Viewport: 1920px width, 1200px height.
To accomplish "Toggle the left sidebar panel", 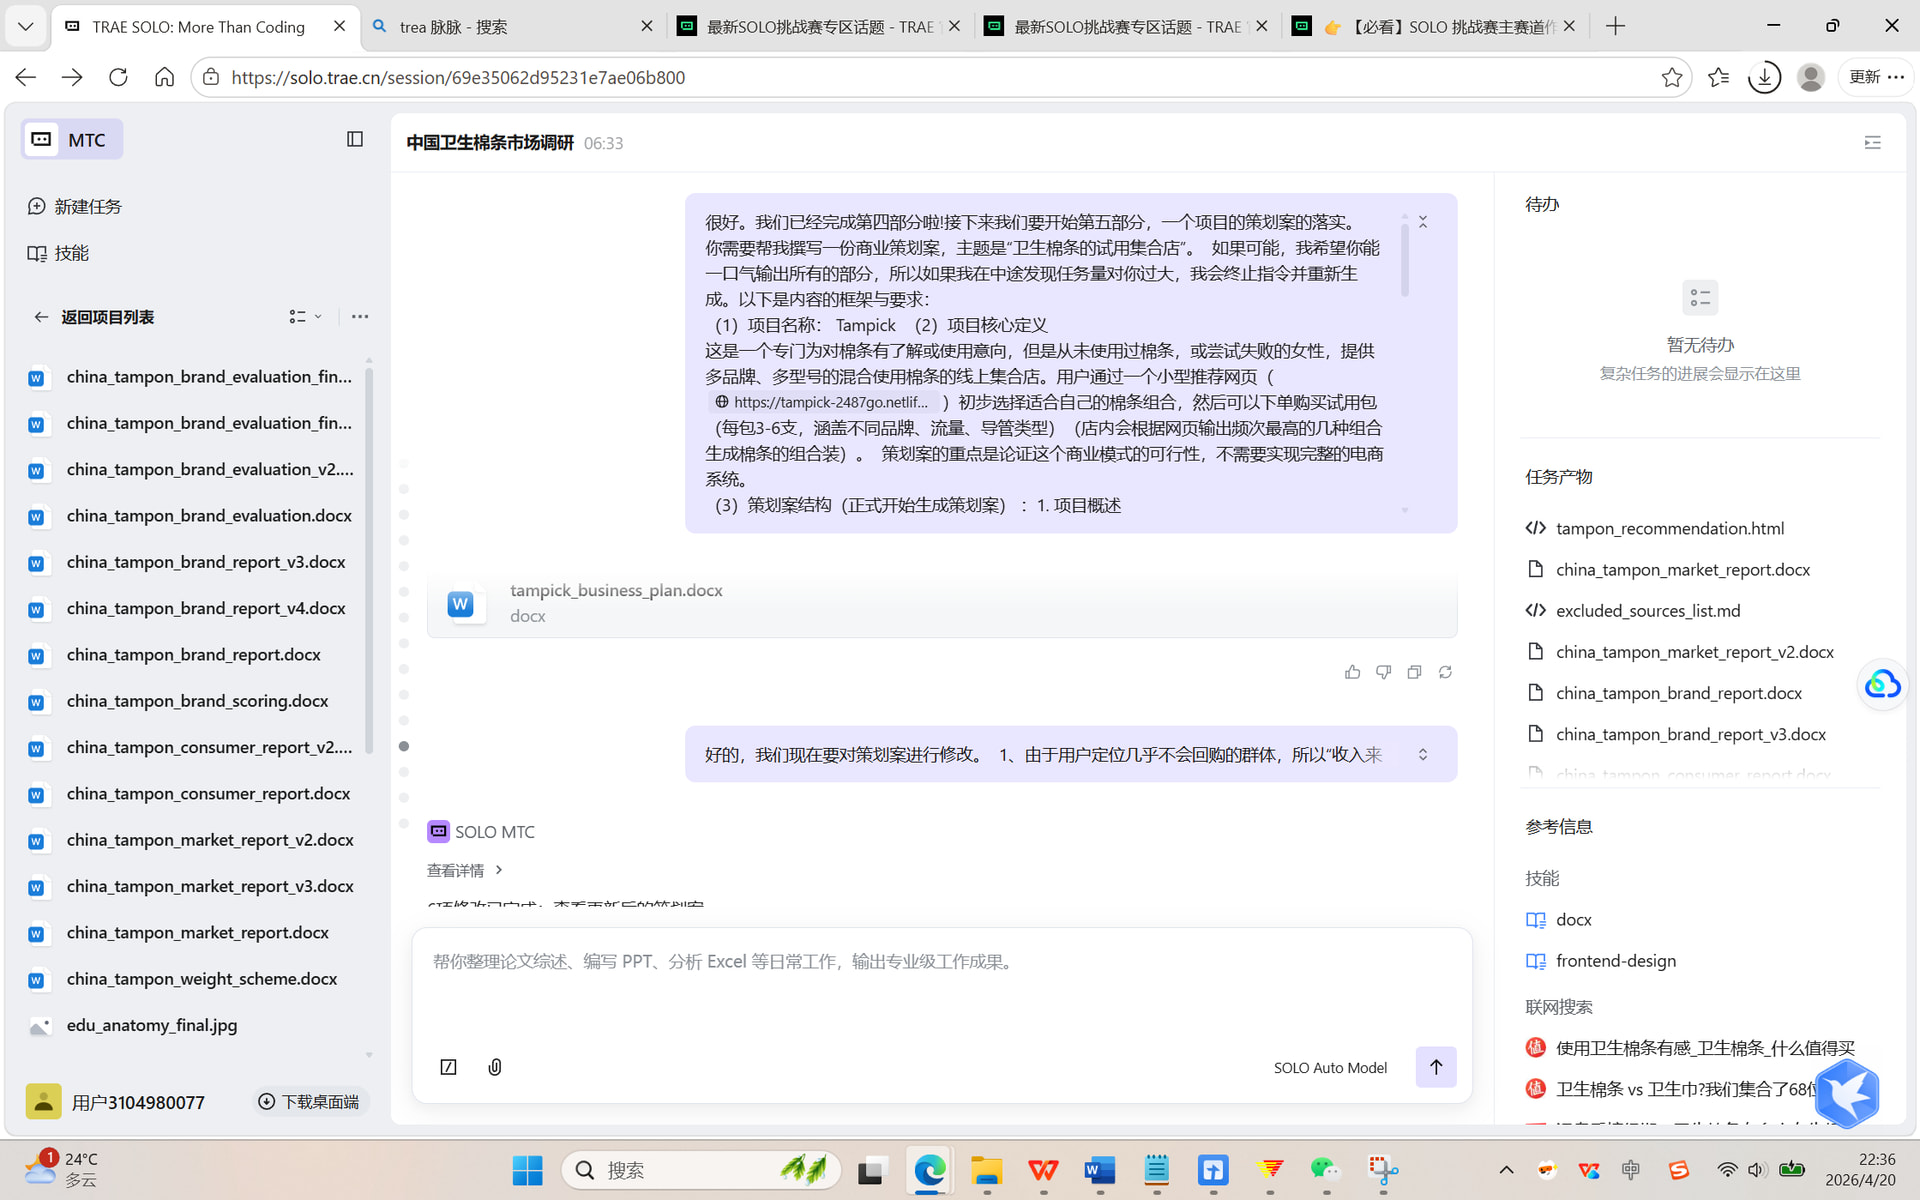I will coord(354,139).
